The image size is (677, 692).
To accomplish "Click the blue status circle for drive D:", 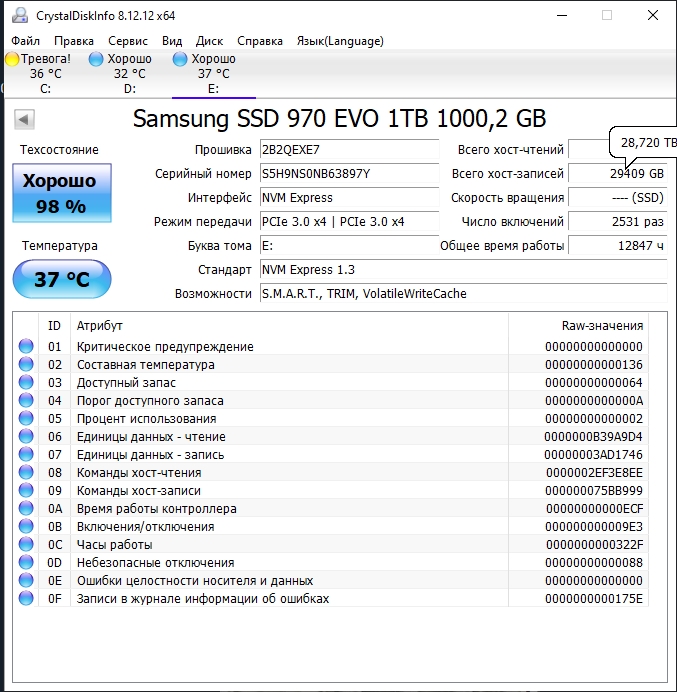I will [x=95, y=59].
